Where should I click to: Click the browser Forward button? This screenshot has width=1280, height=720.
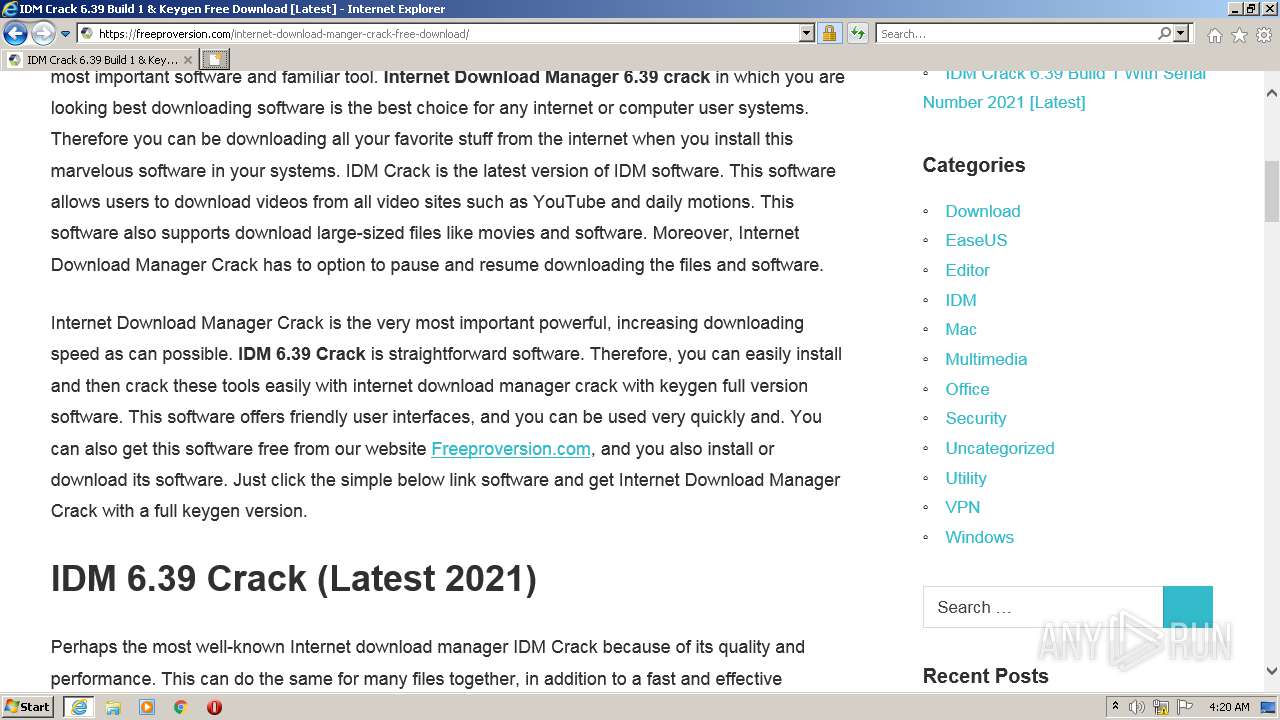[43, 34]
